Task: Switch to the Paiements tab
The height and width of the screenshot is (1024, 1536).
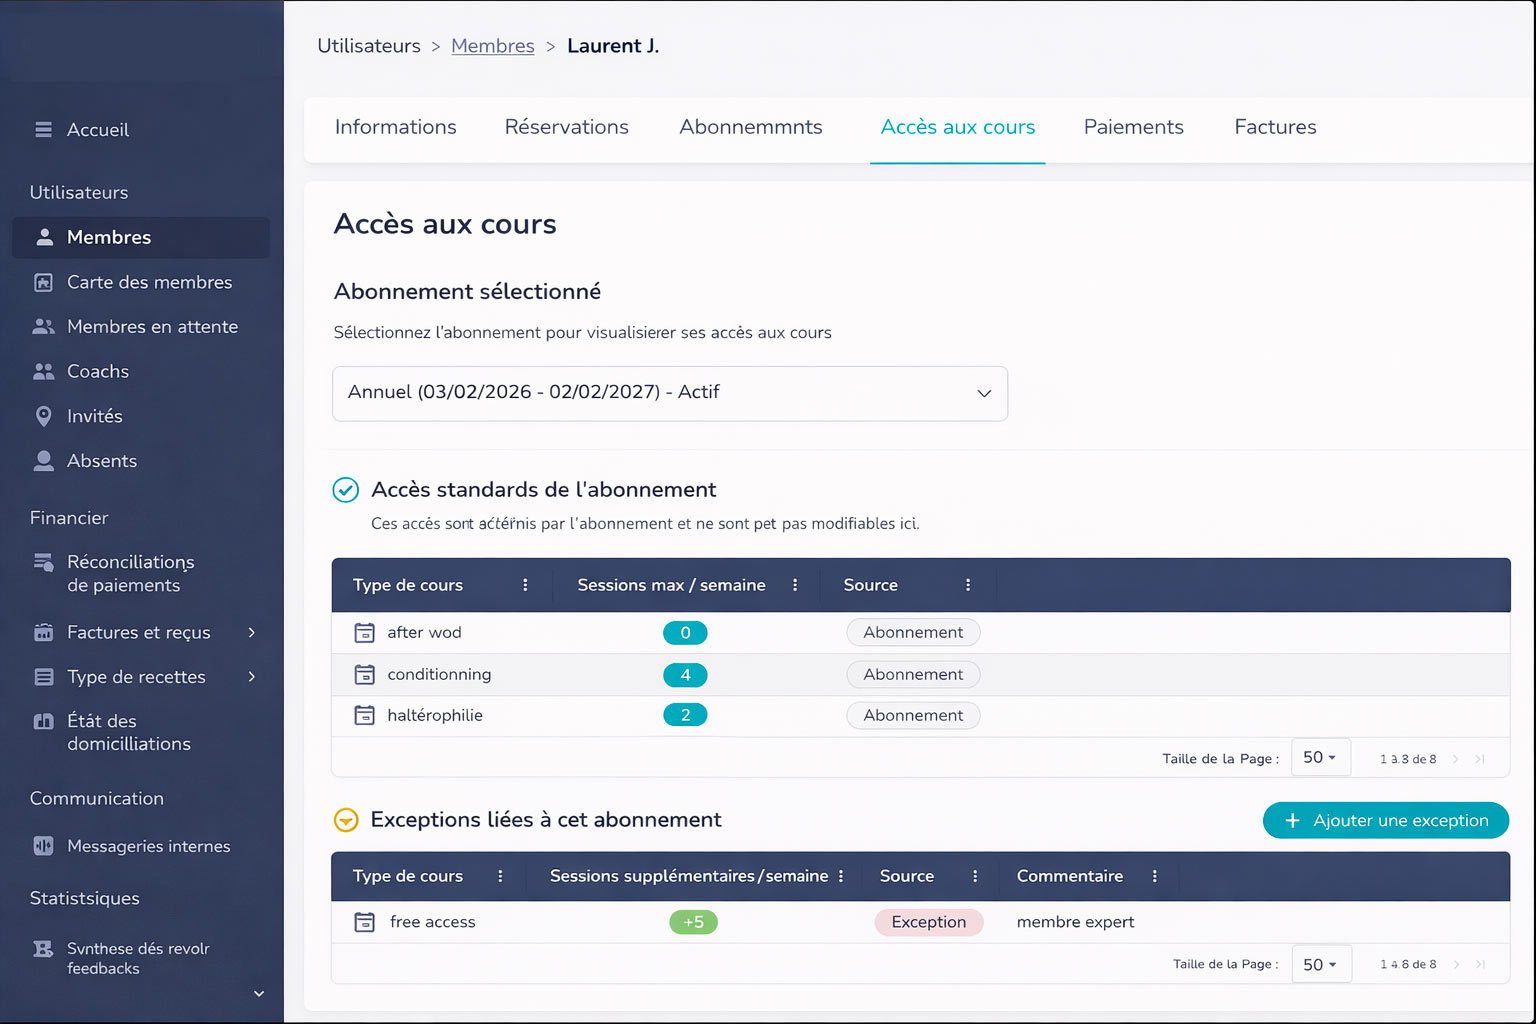Action: point(1133,127)
